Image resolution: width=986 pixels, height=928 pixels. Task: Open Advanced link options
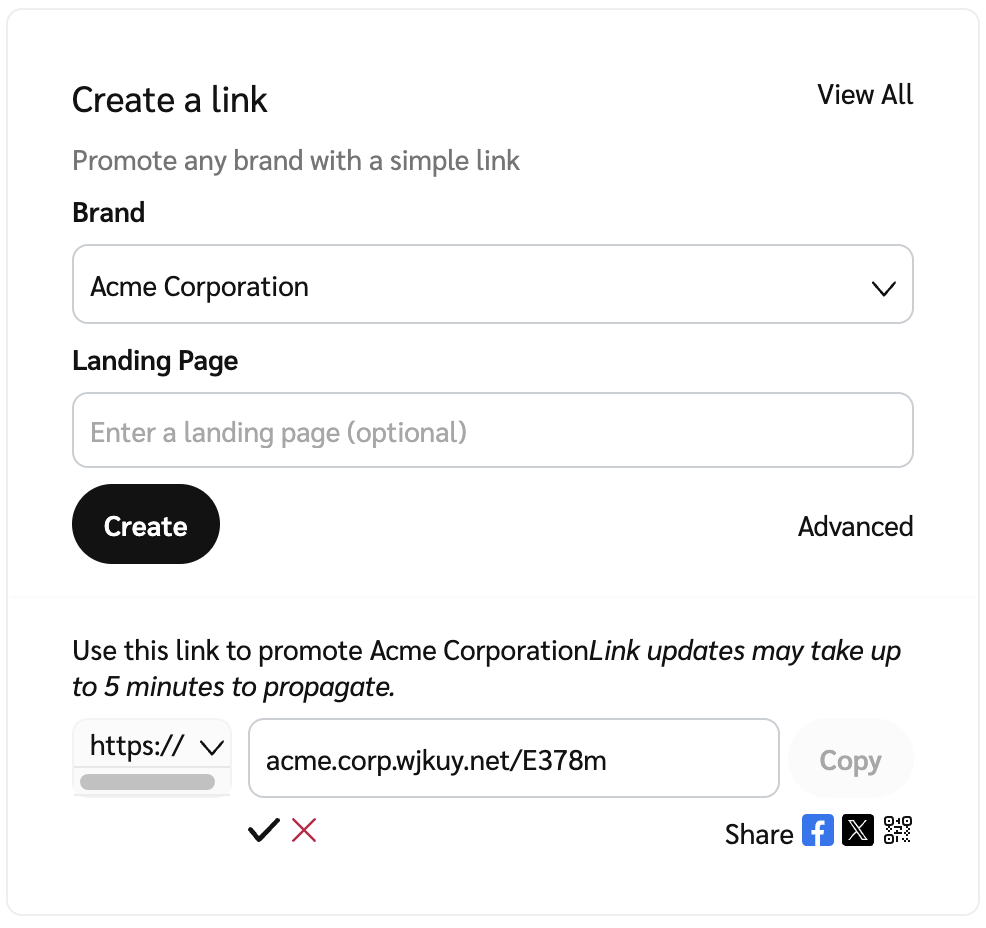point(855,527)
